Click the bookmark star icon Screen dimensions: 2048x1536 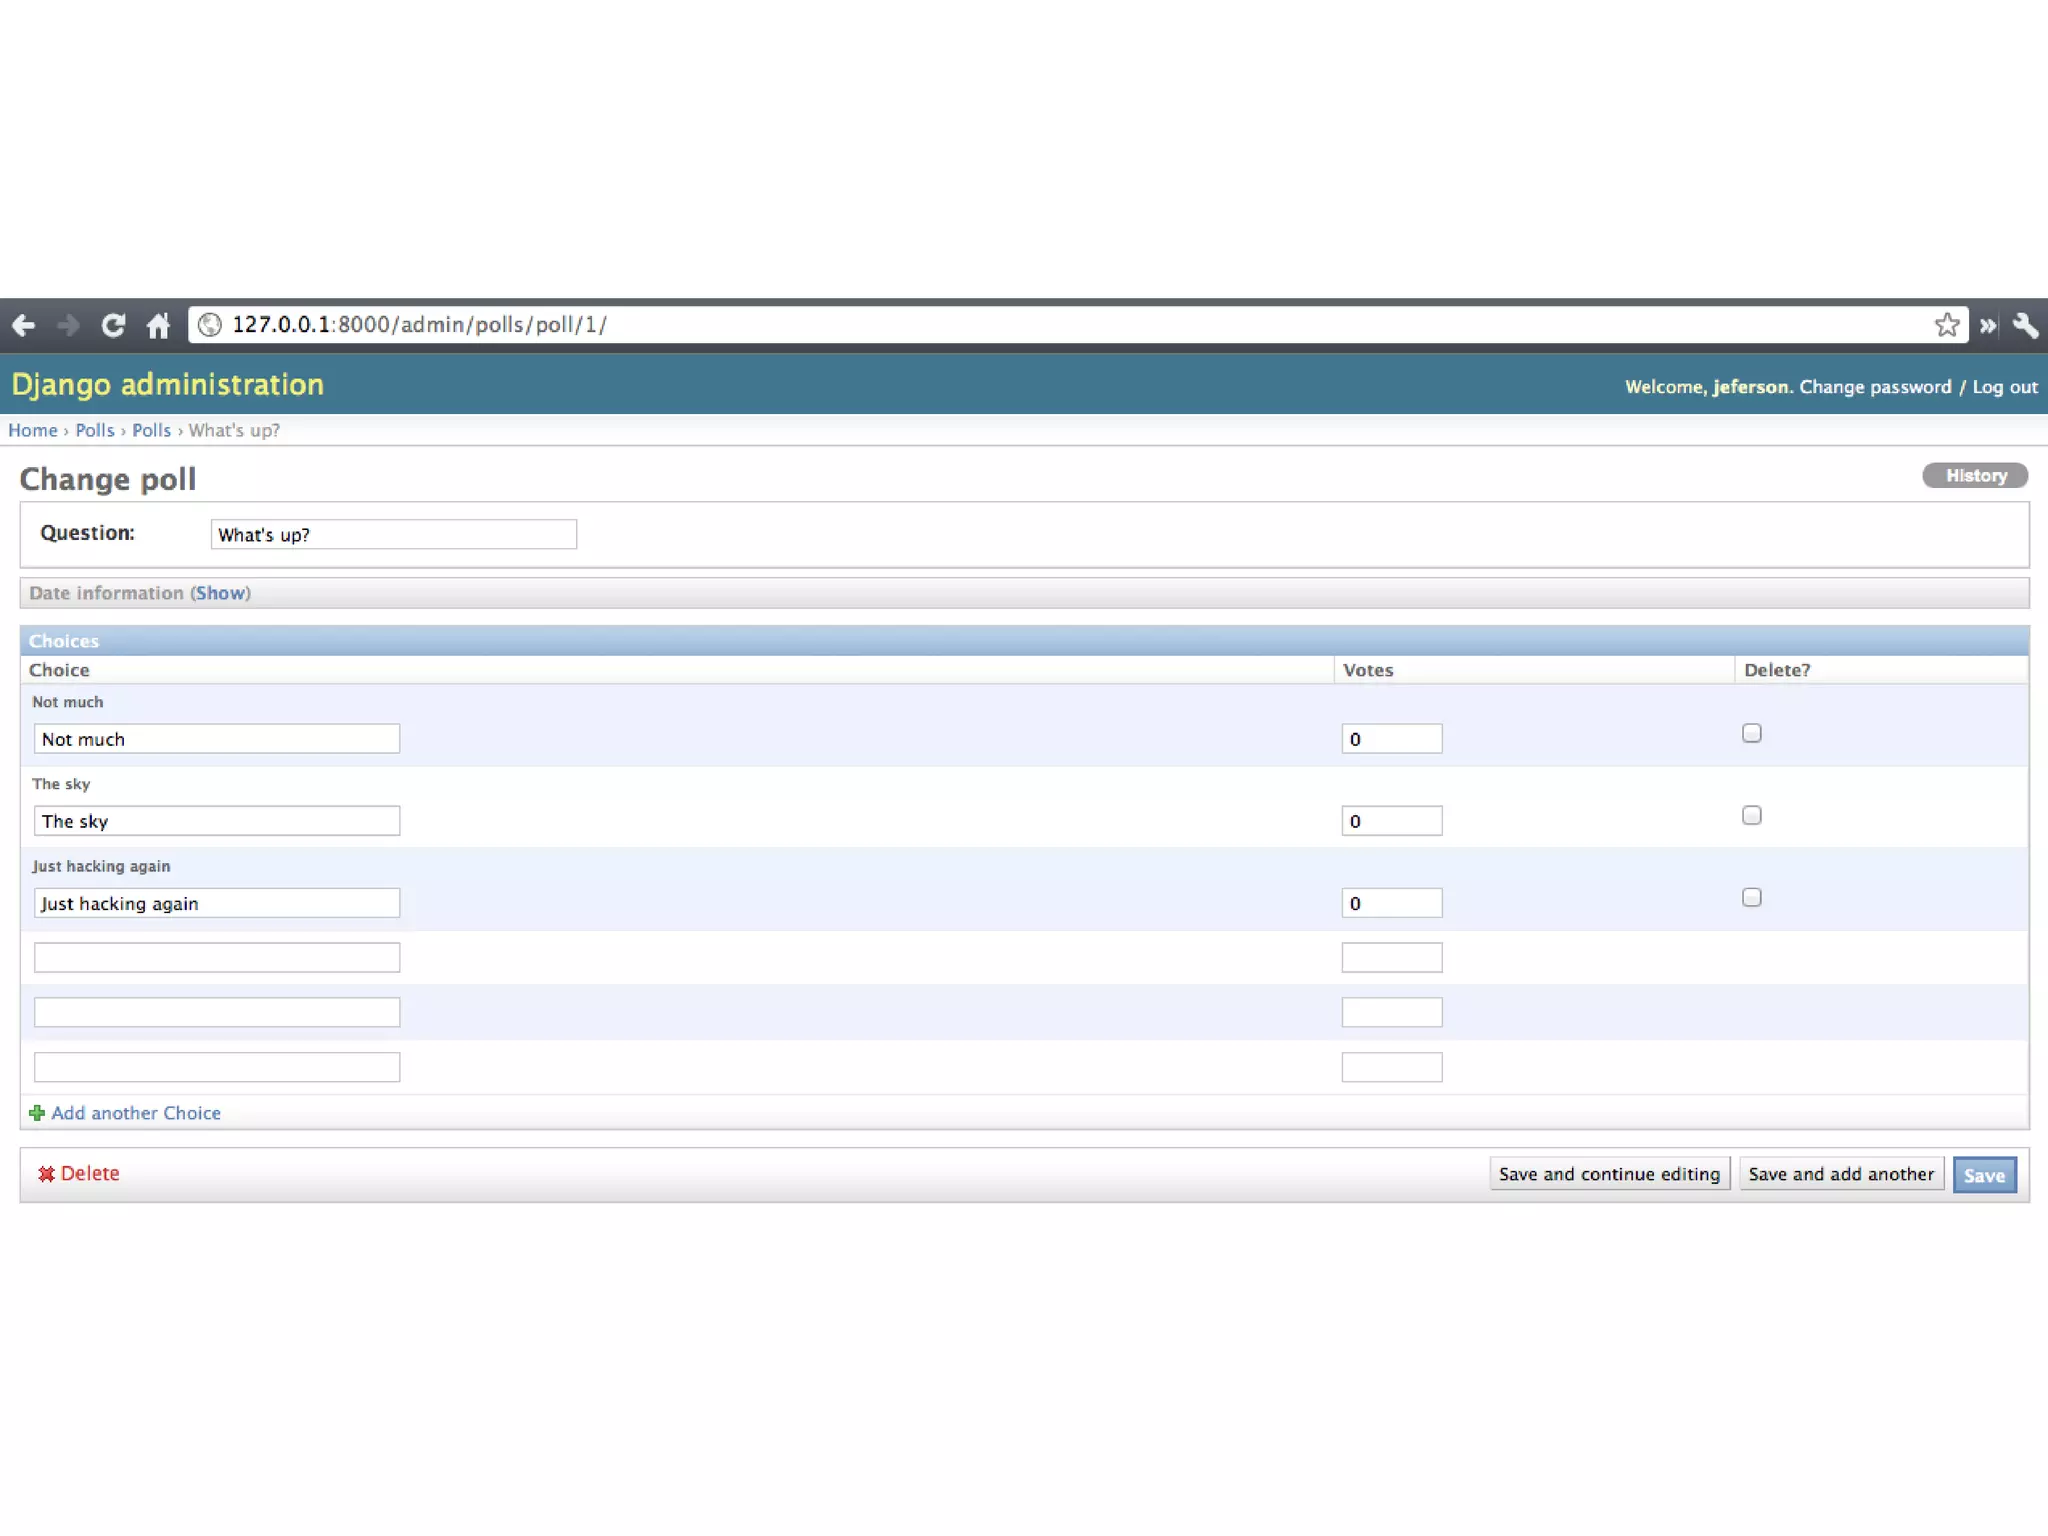click(x=1946, y=325)
